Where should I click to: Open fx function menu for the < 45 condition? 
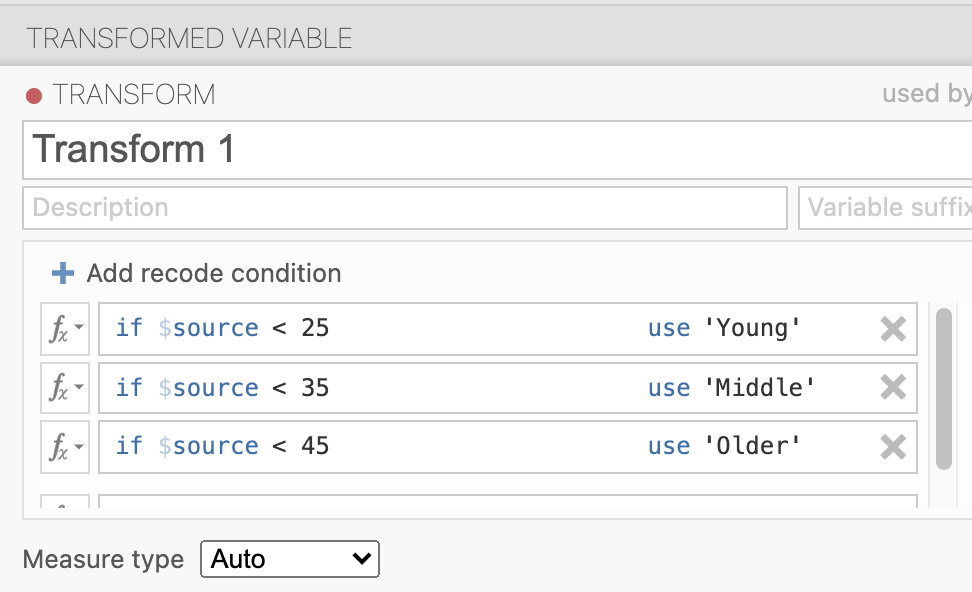click(x=65, y=446)
